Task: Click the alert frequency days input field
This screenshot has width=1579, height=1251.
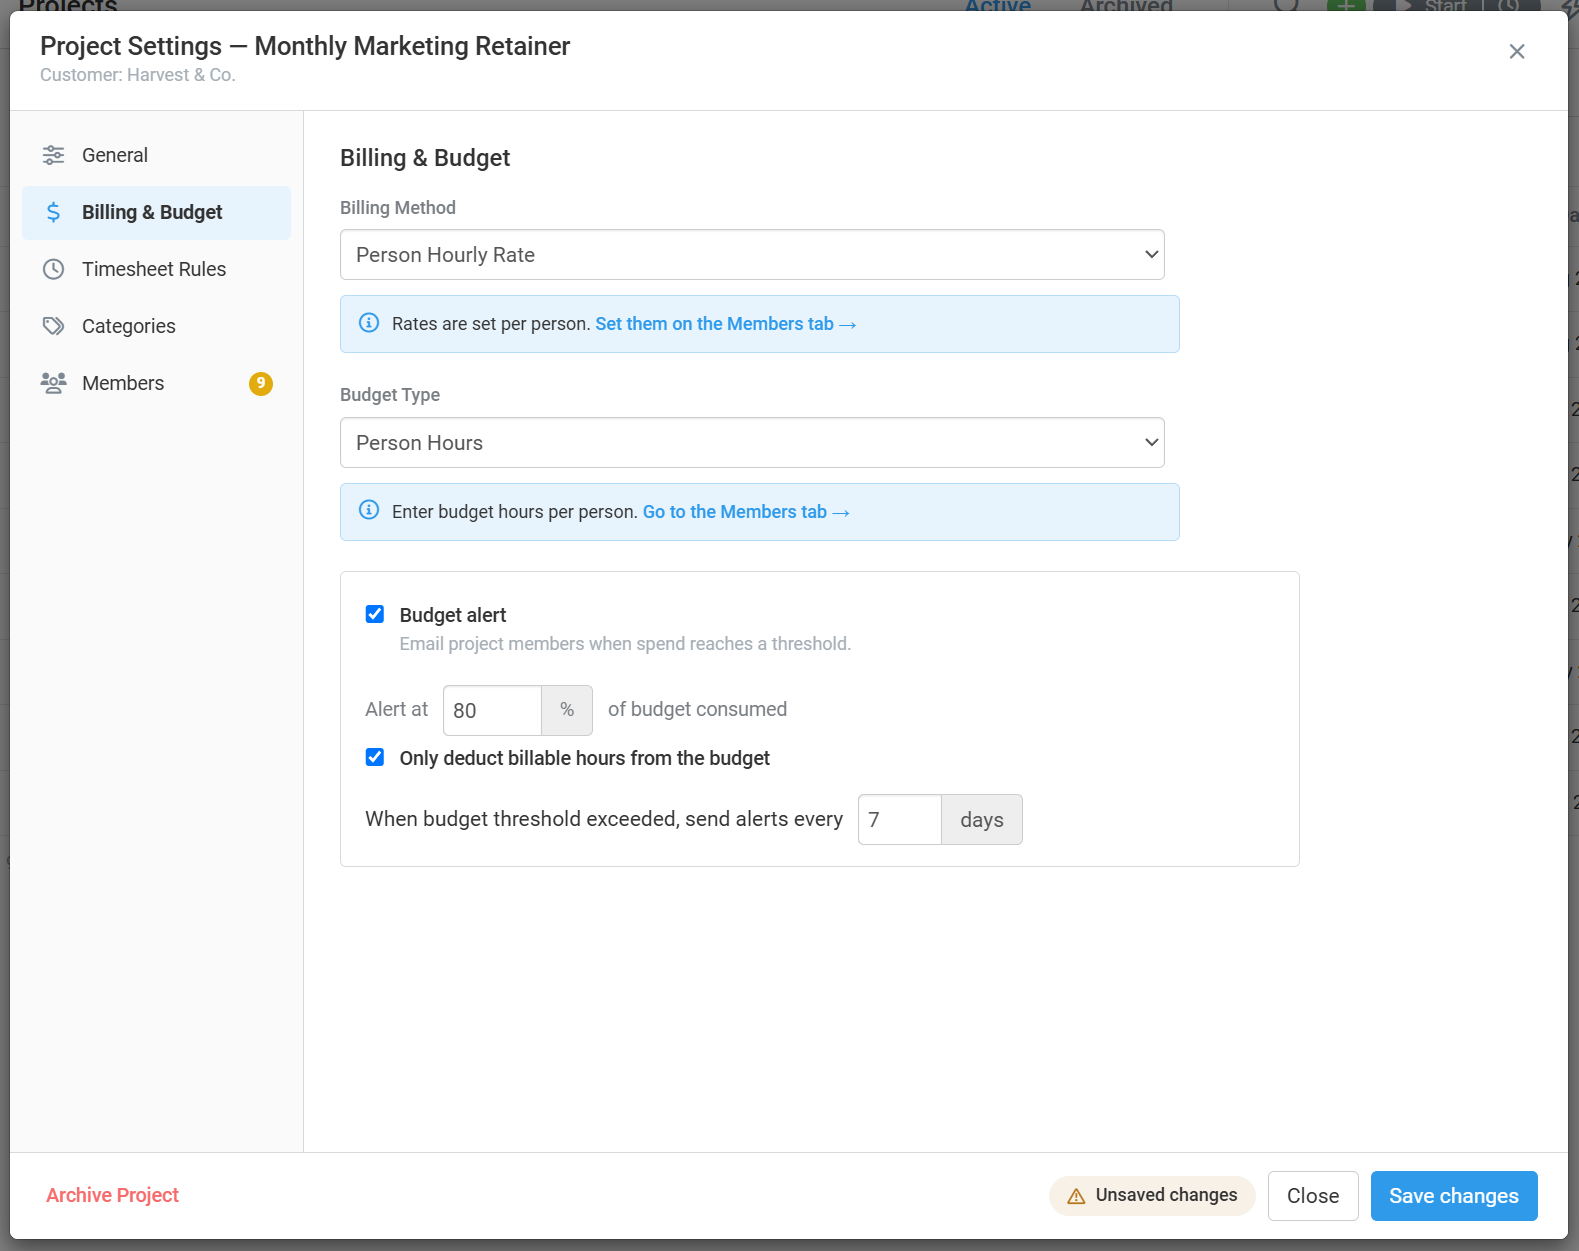Action: pyautogui.click(x=899, y=820)
